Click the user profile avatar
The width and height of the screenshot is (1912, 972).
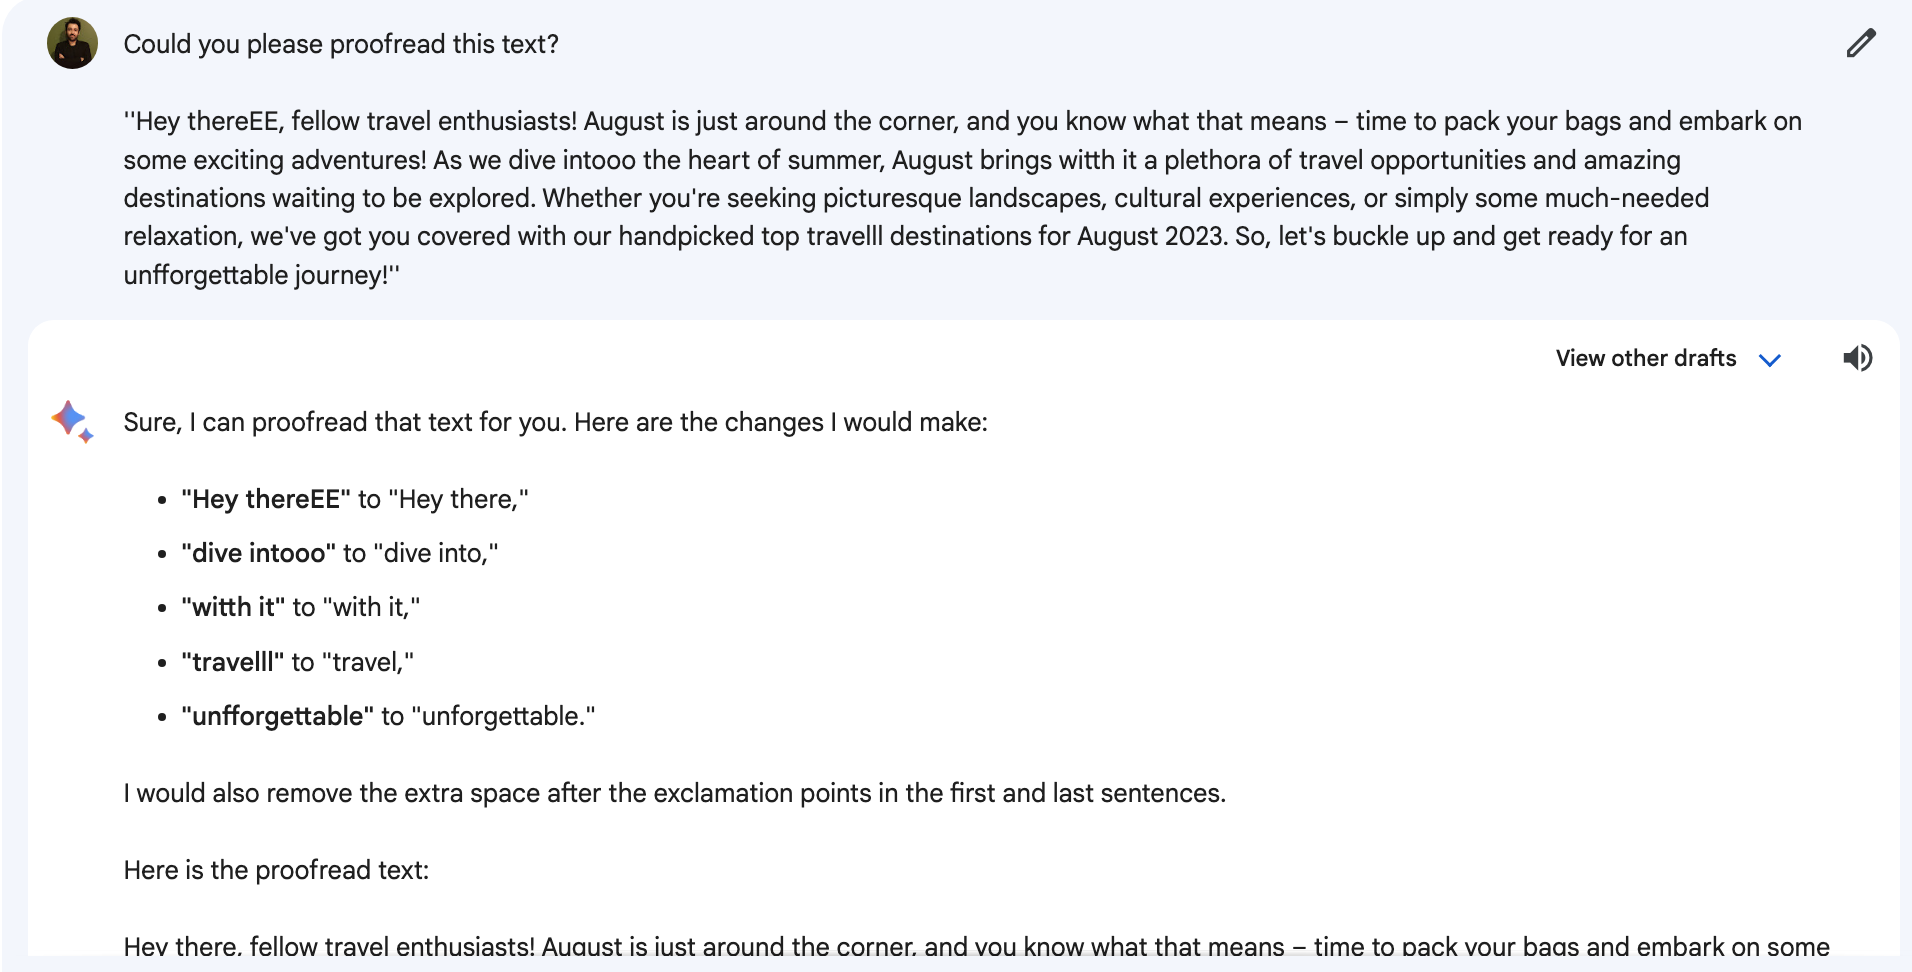tap(72, 43)
